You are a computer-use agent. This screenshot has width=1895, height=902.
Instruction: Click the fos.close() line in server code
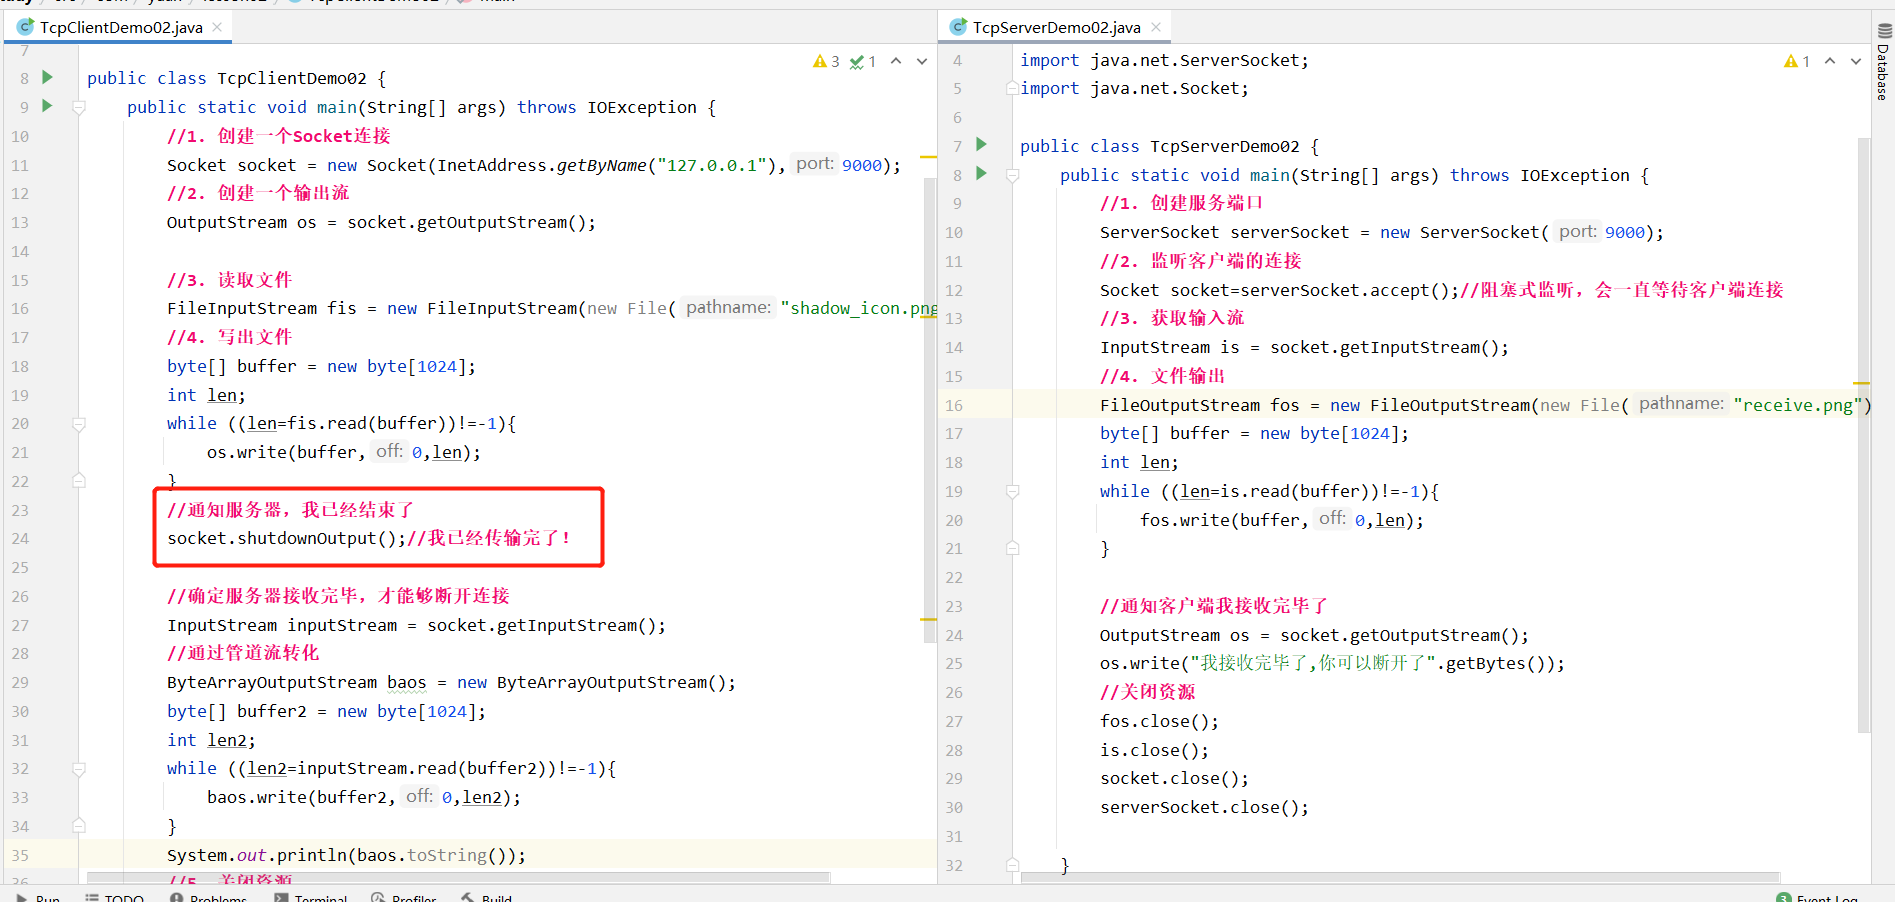tap(1159, 721)
